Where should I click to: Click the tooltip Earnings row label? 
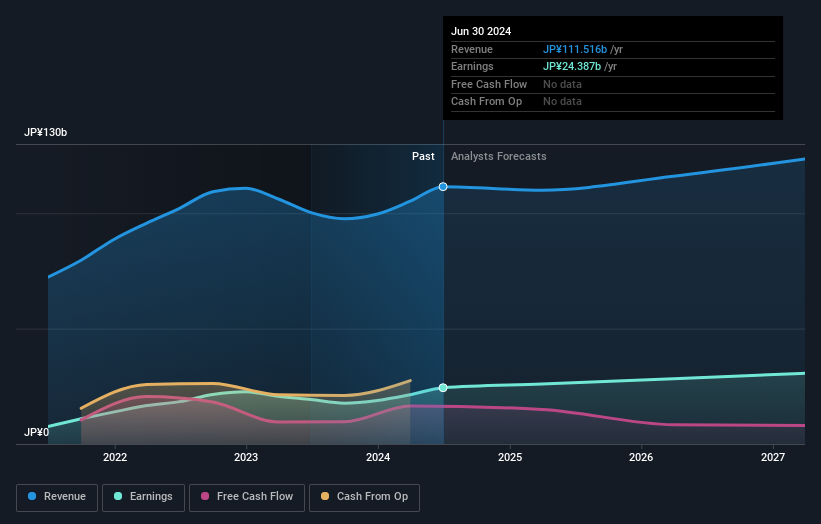click(472, 66)
